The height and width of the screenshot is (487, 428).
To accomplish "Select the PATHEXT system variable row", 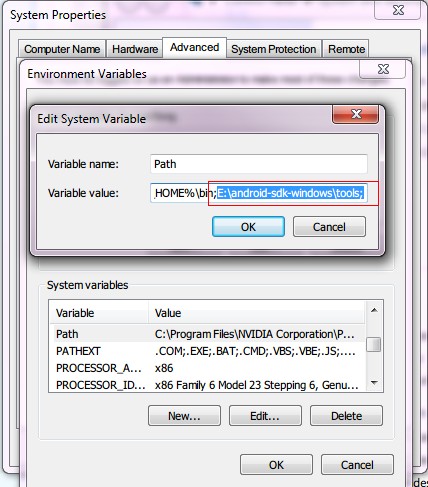I will [207, 351].
